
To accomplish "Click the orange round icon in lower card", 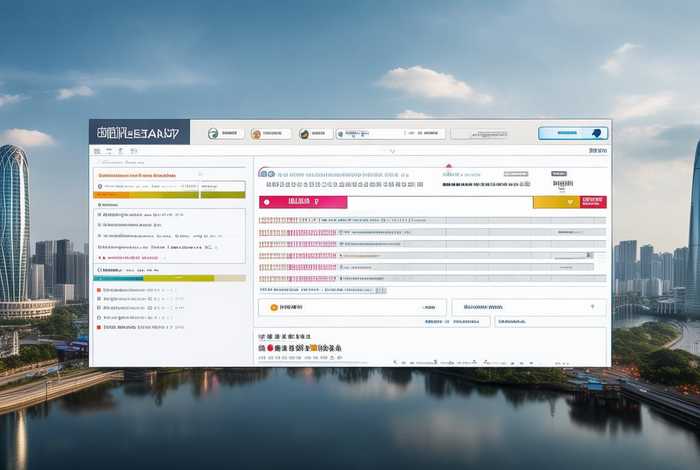I will 271,308.
